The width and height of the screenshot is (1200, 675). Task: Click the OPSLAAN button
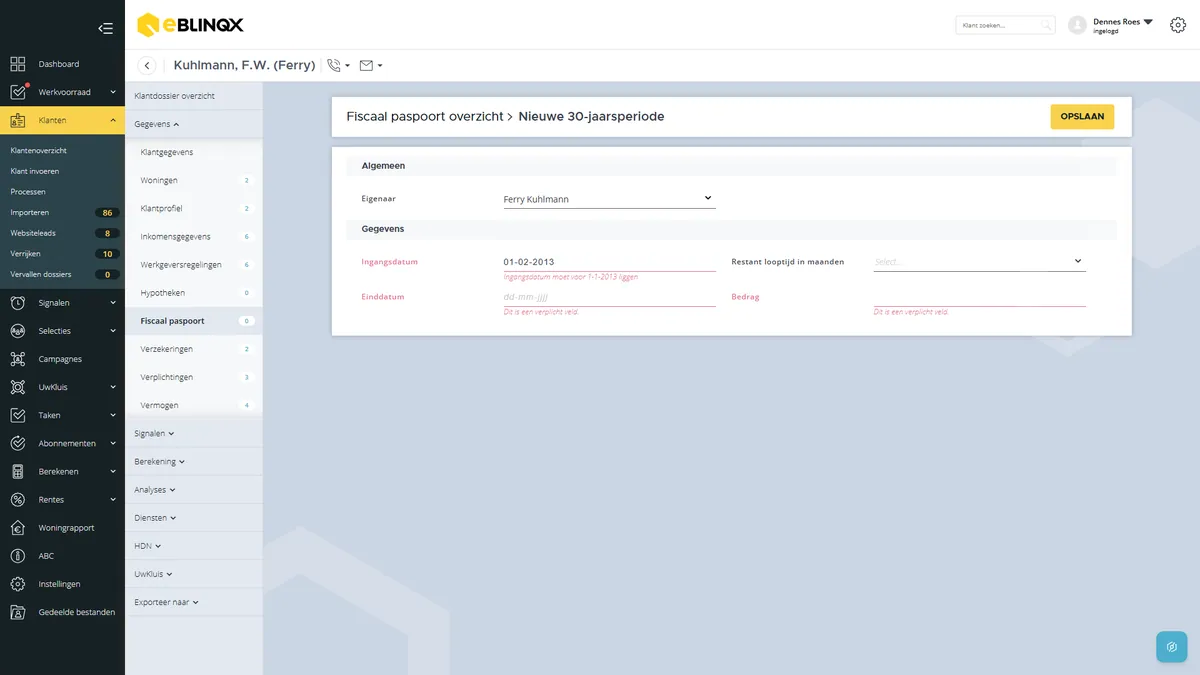click(x=1082, y=117)
